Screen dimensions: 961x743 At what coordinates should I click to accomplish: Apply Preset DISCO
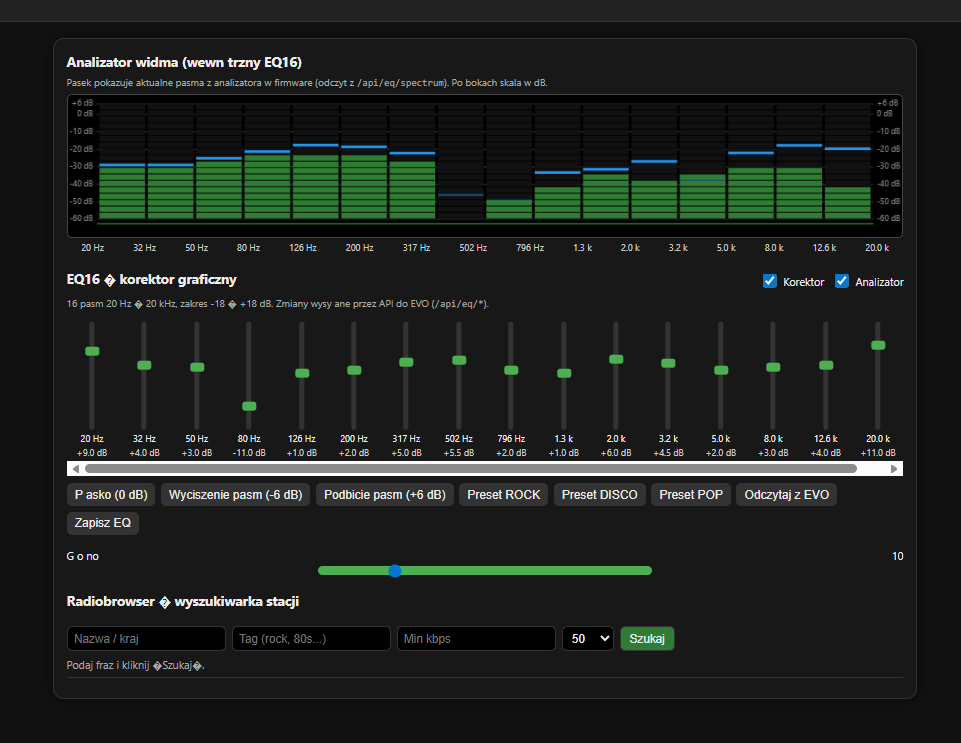599,495
